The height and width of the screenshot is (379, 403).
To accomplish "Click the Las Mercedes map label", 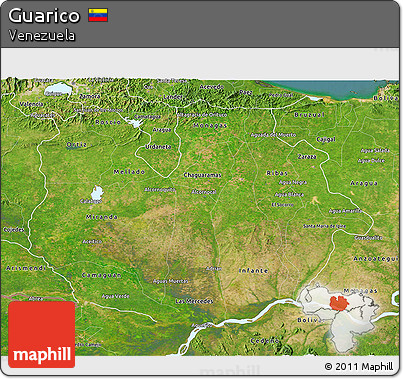I will coord(194,301).
